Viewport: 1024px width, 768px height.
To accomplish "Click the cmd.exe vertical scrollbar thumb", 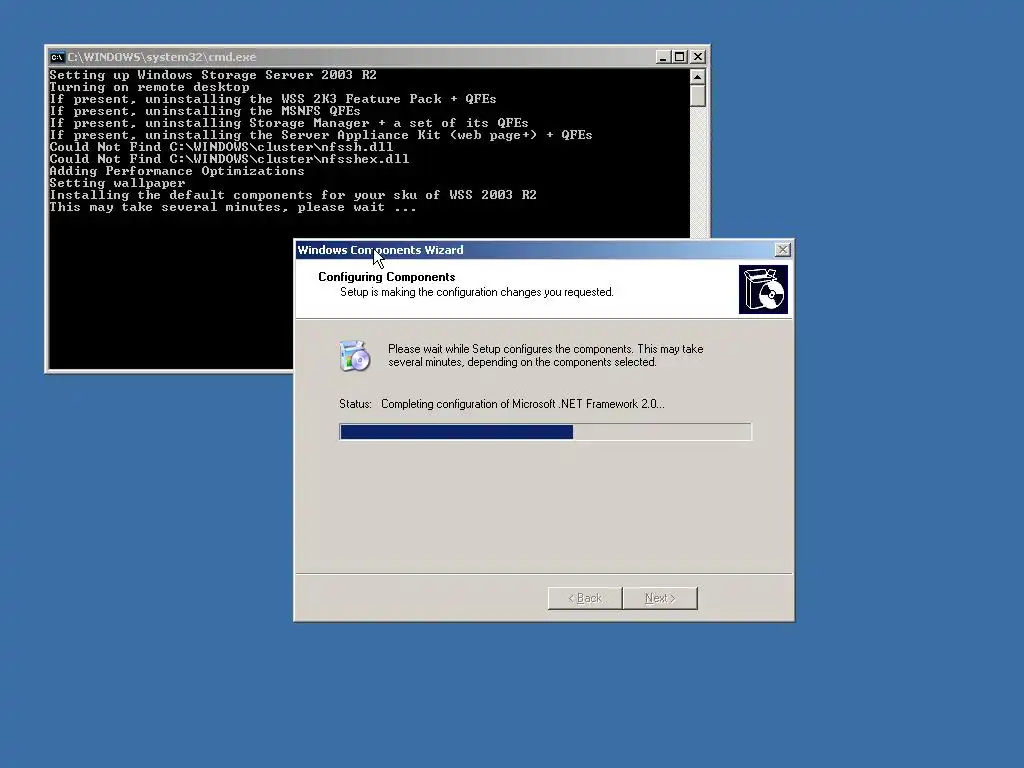I will (x=697, y=96).
